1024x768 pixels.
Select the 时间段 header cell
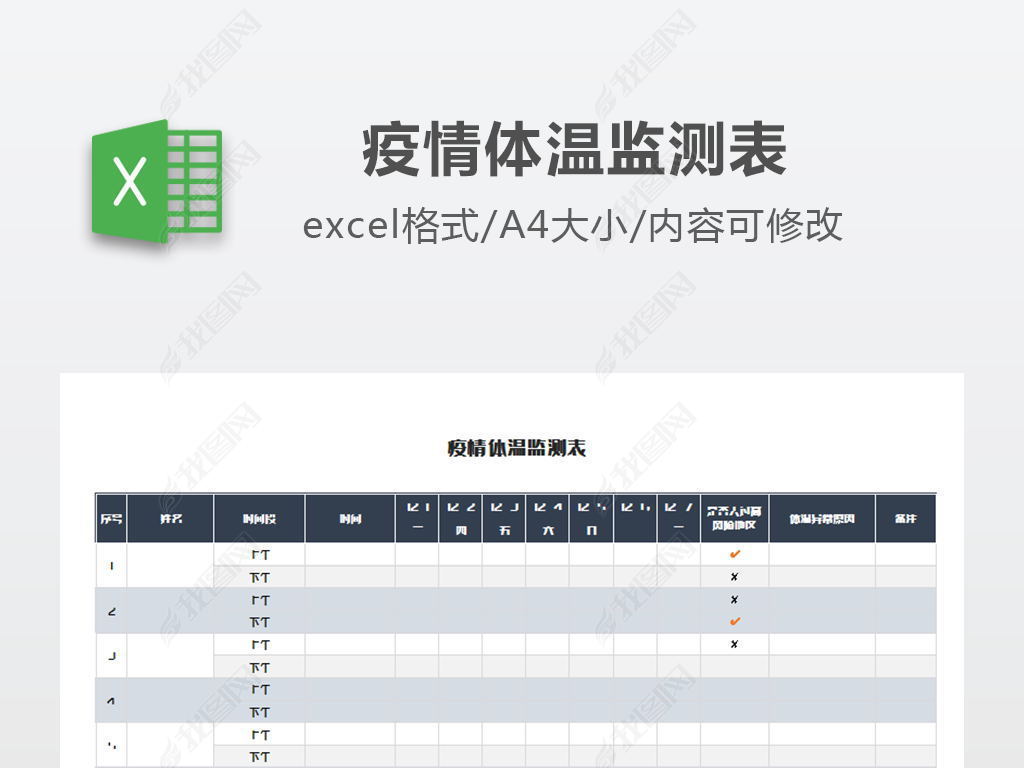click(259, 519)
